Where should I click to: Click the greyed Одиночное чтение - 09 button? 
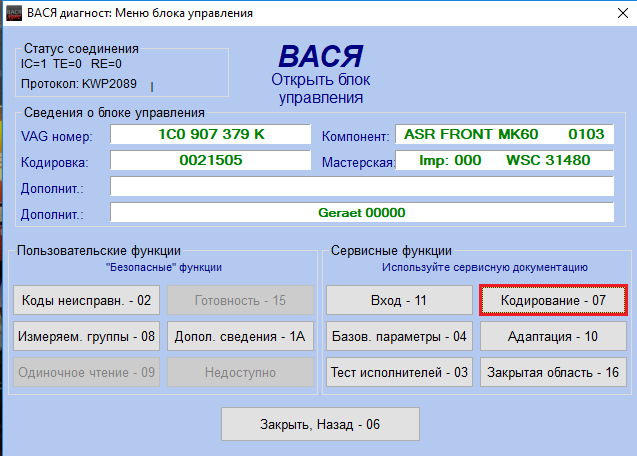pyautogui.click(x=87, y=372)
